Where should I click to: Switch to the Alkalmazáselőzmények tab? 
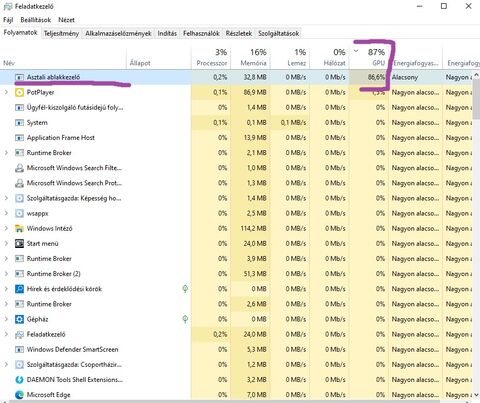(x=118, y=33)
